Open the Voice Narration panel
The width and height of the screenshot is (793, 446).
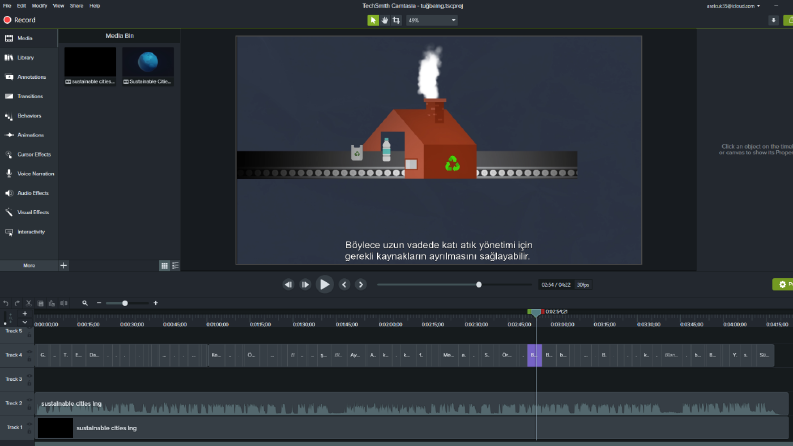click(35, 173)
